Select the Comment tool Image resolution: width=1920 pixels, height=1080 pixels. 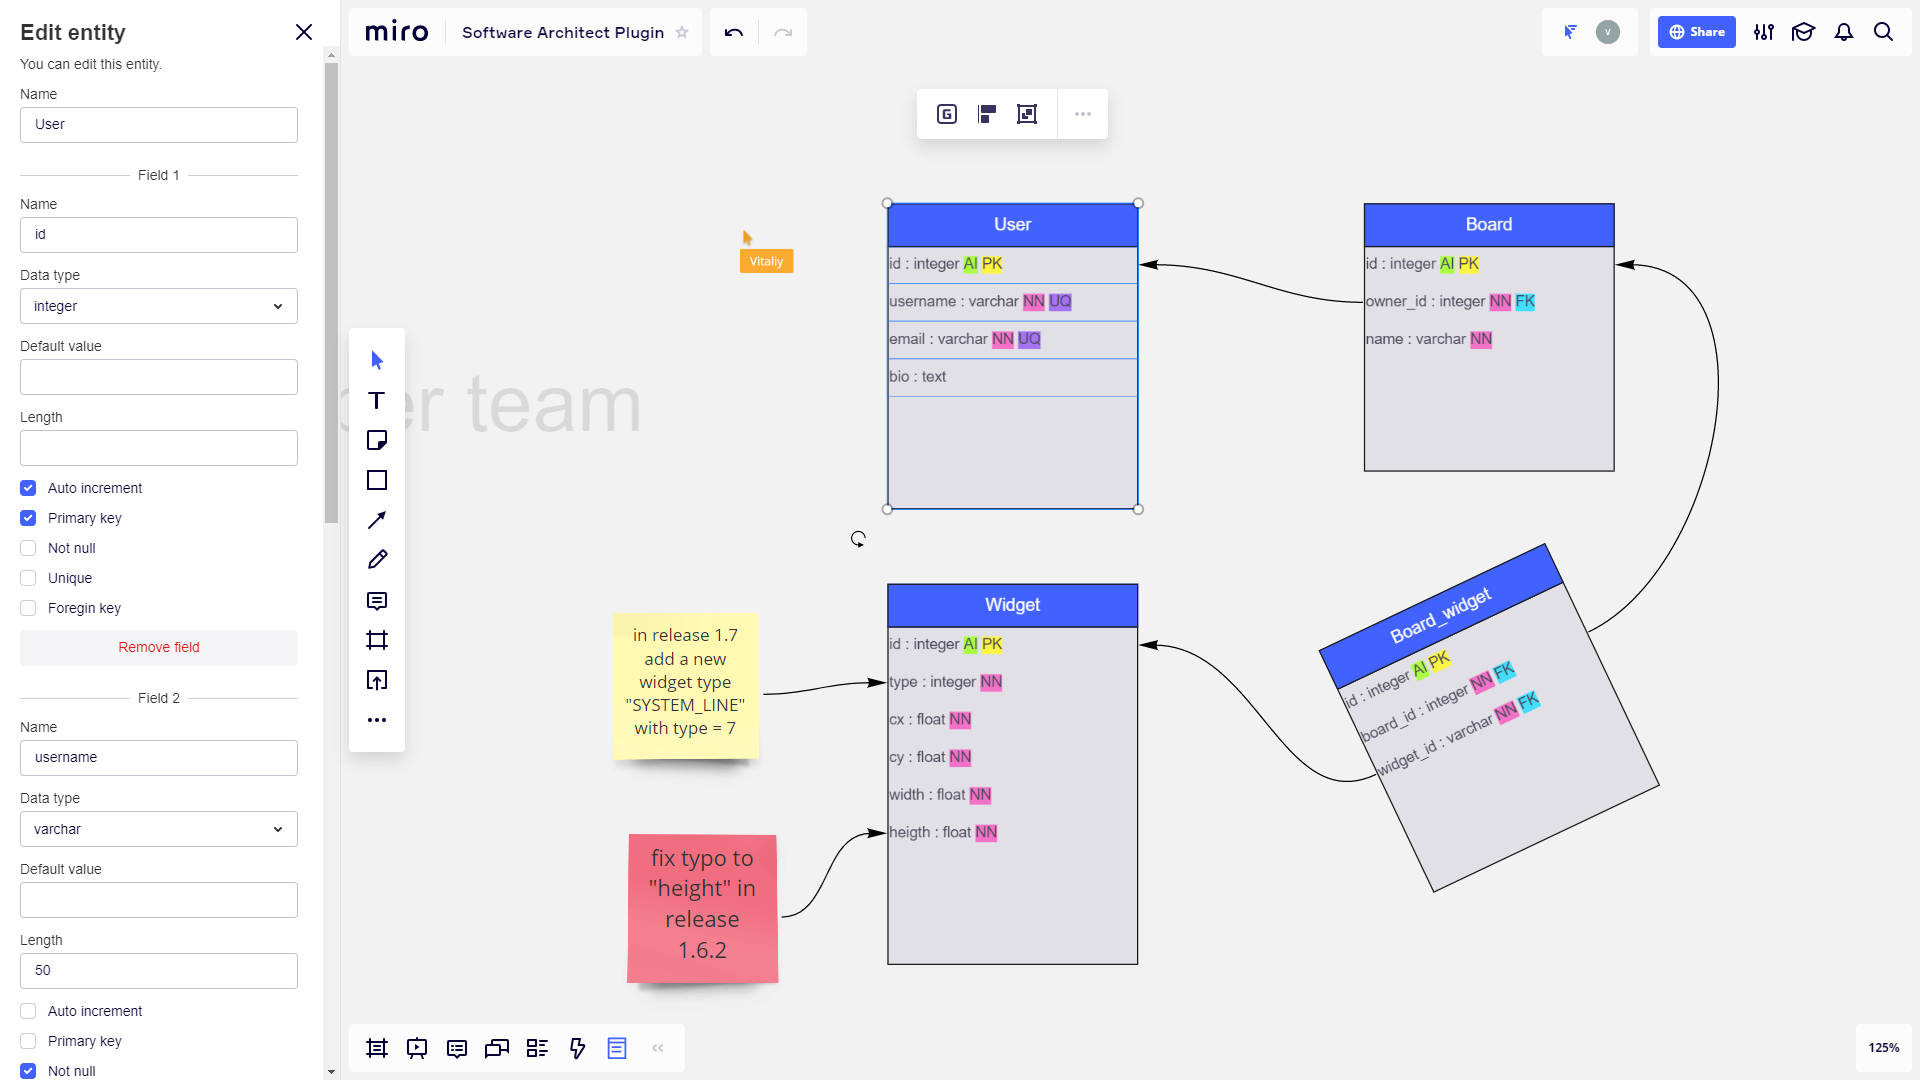(x=377, y=601)
